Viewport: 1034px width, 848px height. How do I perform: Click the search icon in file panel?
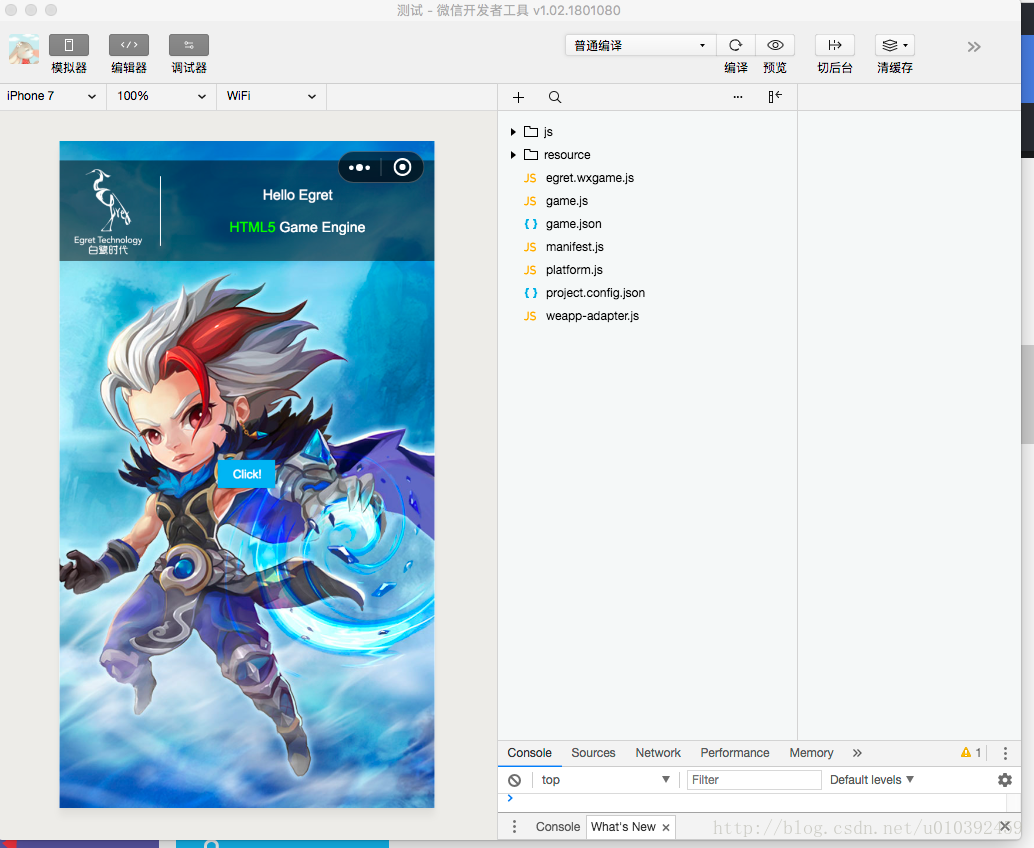pos(555,98)
